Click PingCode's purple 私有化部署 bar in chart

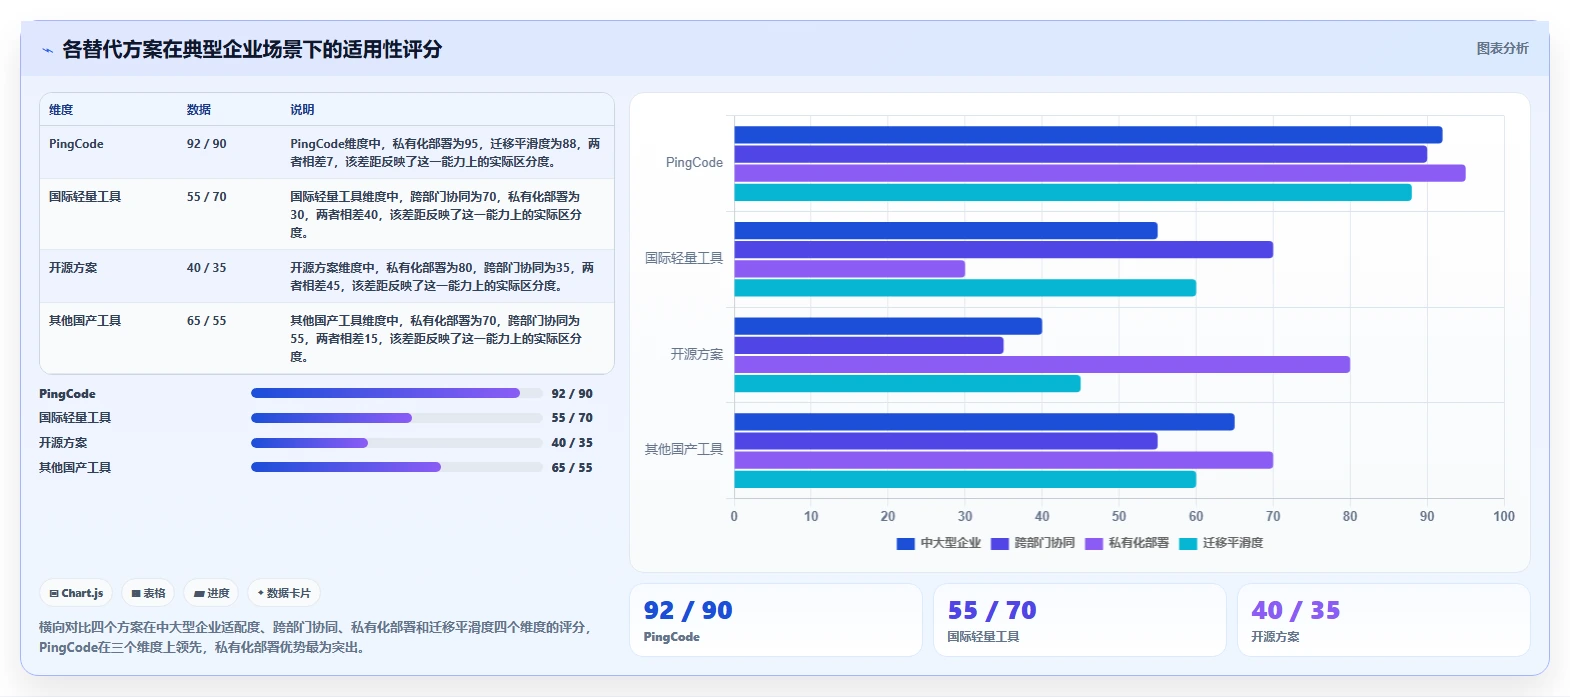point(1100,173)
